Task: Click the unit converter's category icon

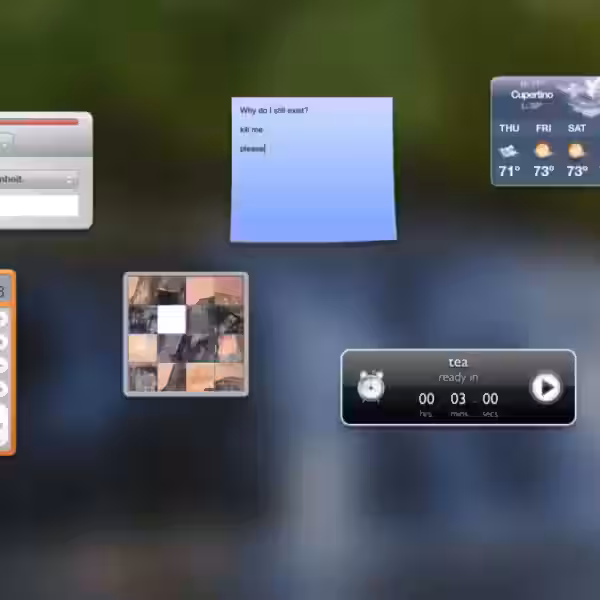Action: click(x=5, y=143)
